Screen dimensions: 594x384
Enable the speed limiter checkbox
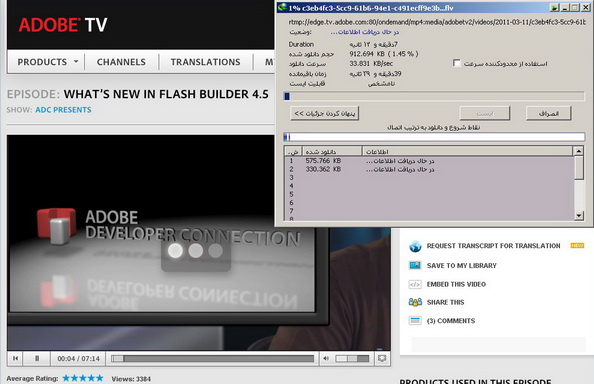pyautogui.click(x=456, y=63)
